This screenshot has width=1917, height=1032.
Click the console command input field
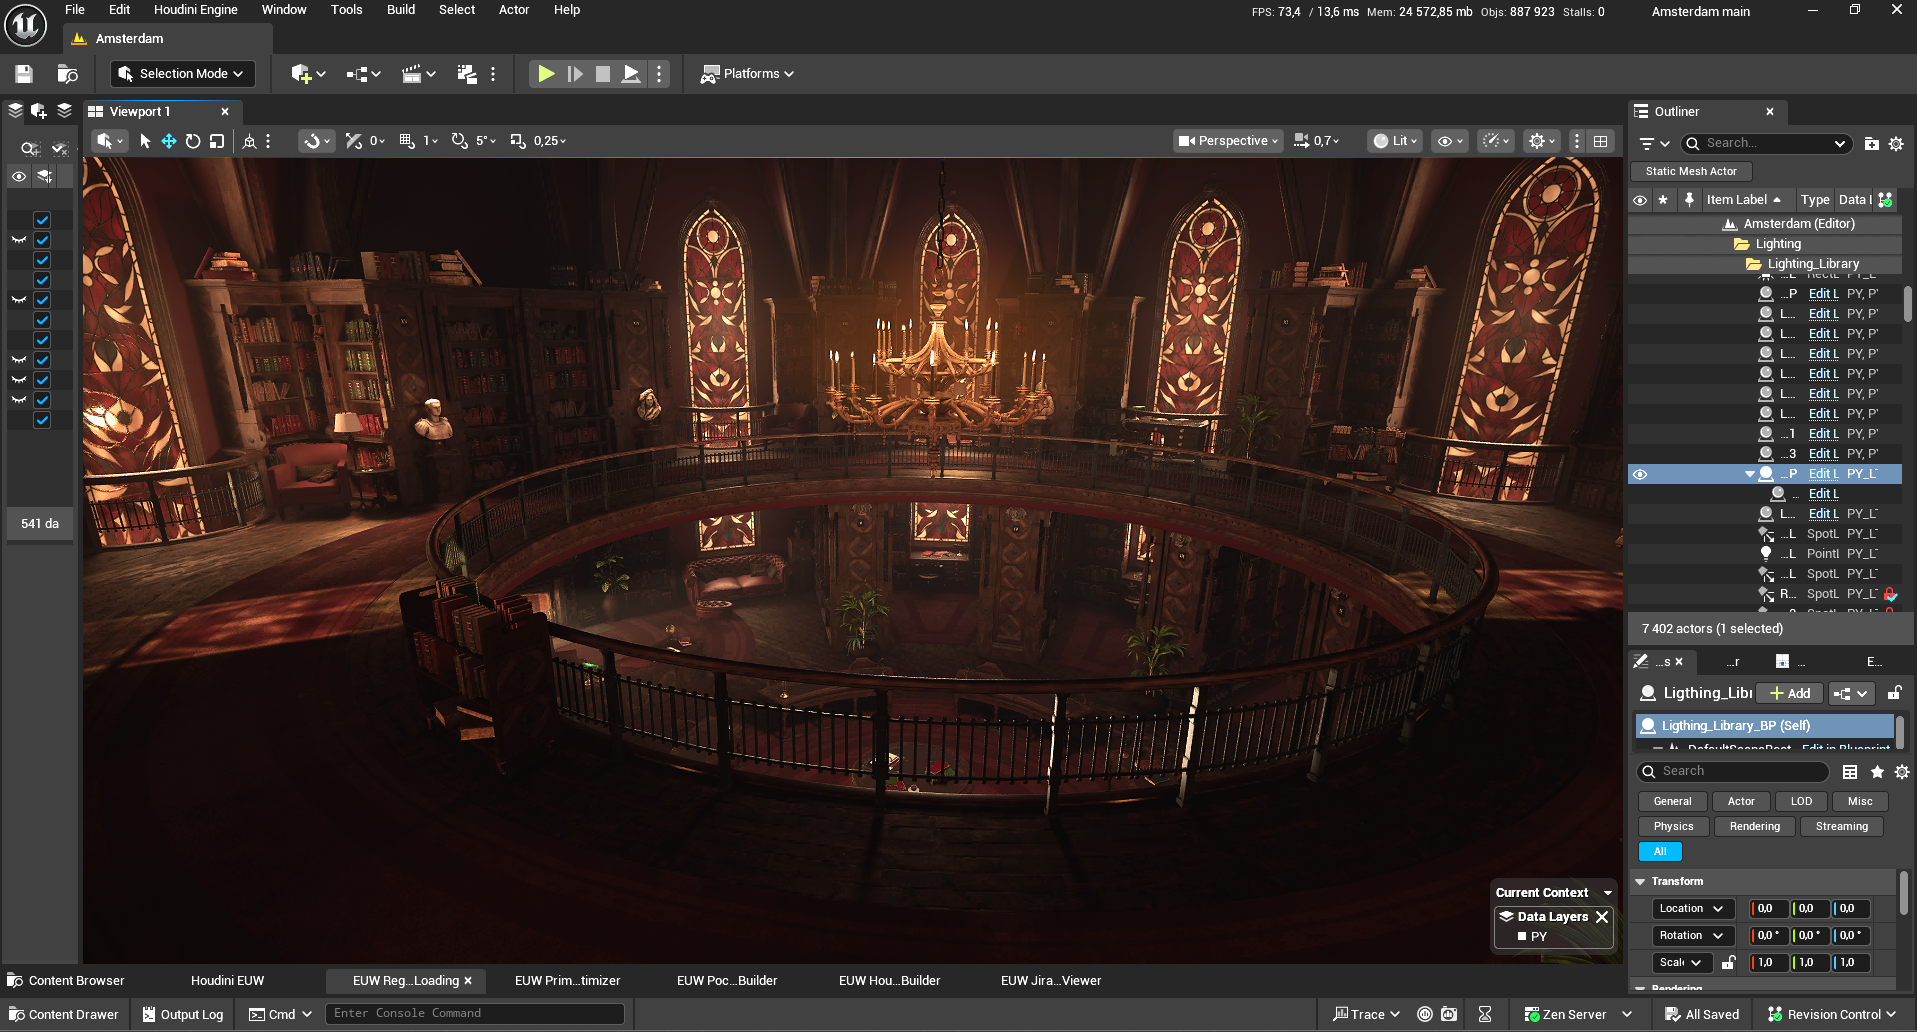tap(475, 1014)
